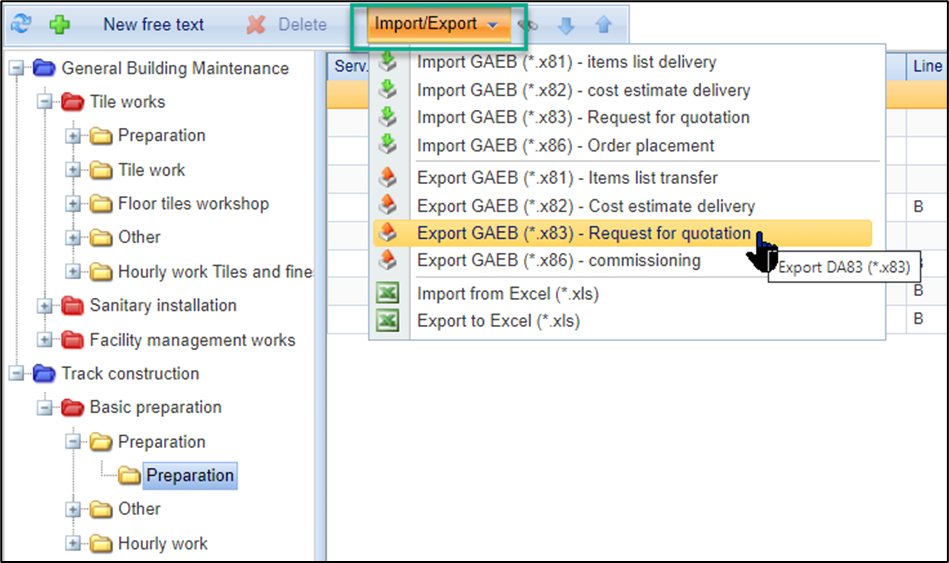Click the New free text button
The height and width of the screenshot is (563, 949).
(153, 24)
